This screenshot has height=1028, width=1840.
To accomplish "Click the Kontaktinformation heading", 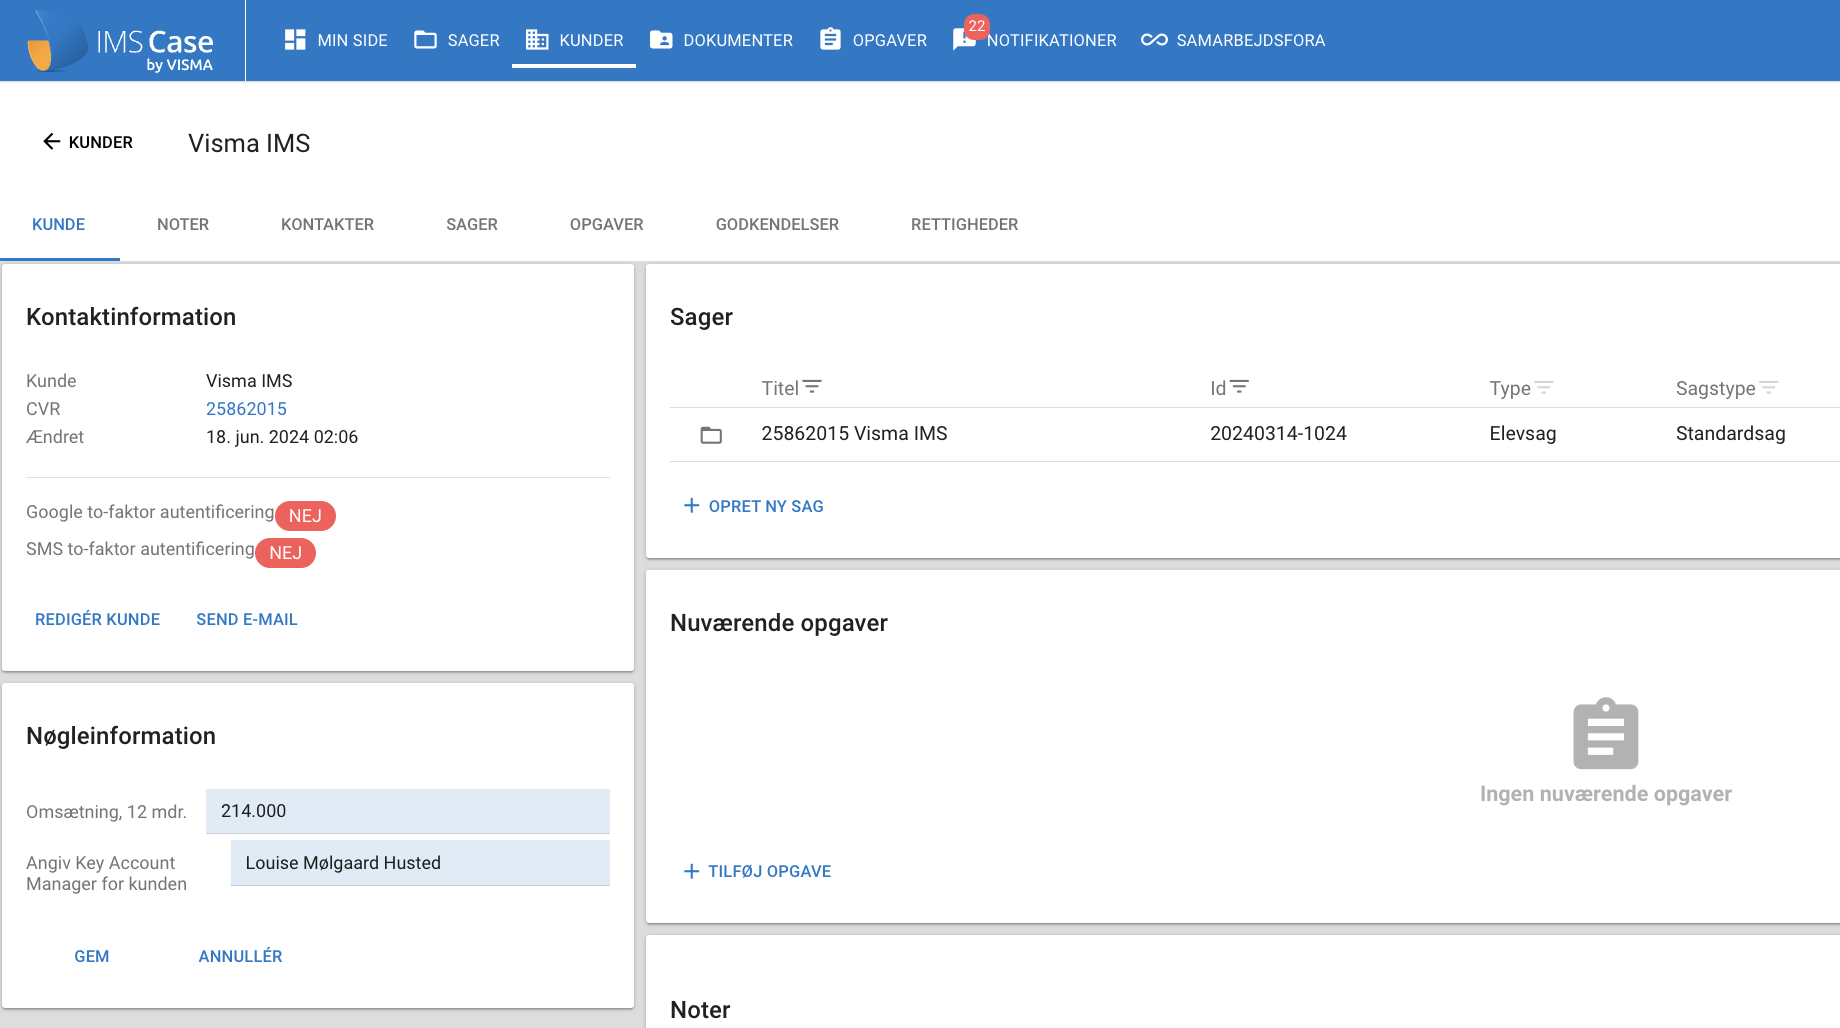I will (131, 317).
